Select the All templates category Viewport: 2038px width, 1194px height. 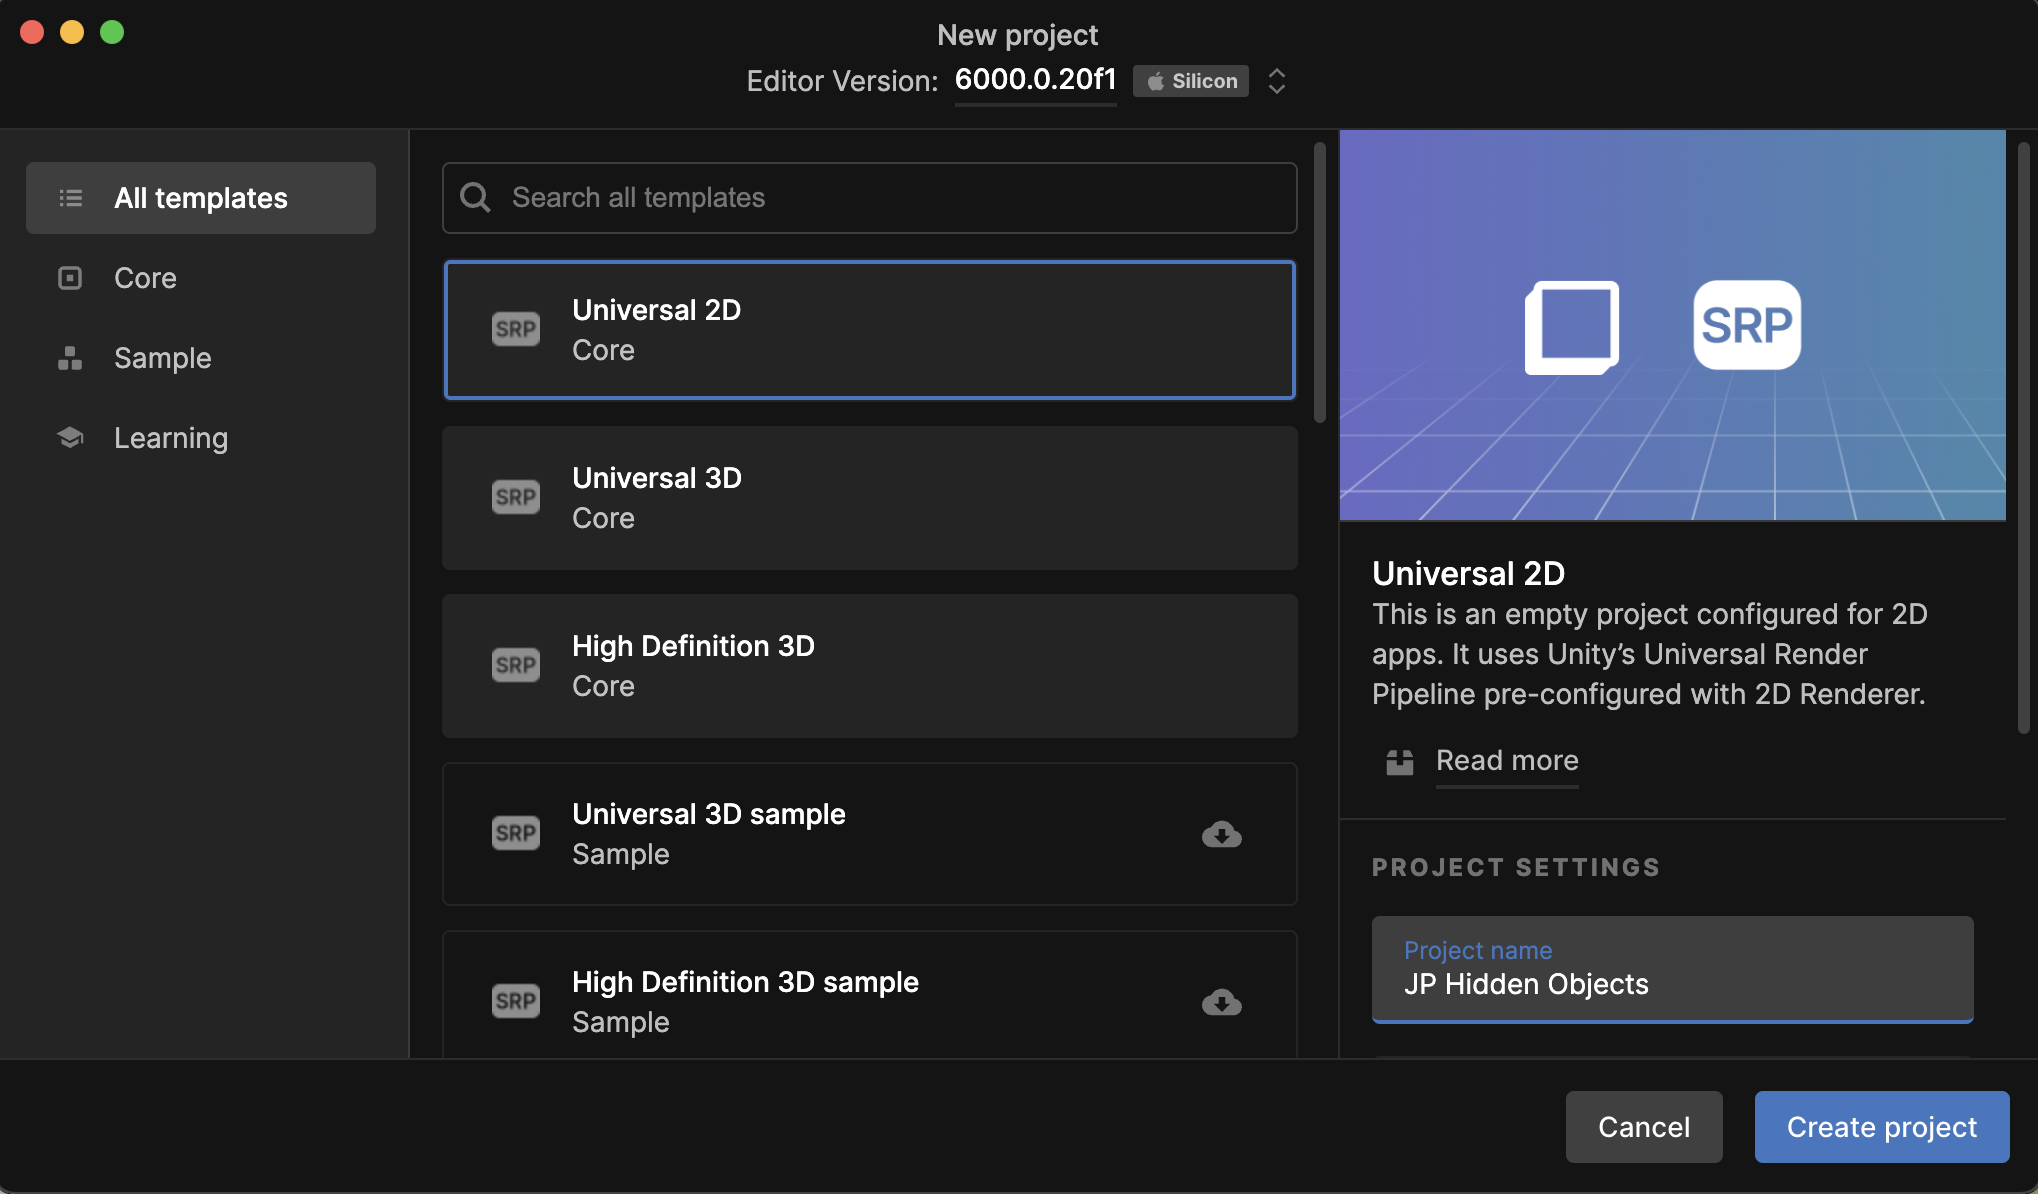pos(201,198)
